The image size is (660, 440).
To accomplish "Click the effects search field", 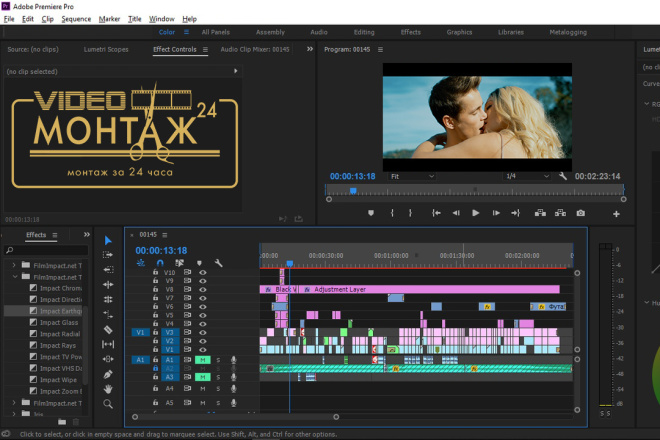I will click(46, 250).
